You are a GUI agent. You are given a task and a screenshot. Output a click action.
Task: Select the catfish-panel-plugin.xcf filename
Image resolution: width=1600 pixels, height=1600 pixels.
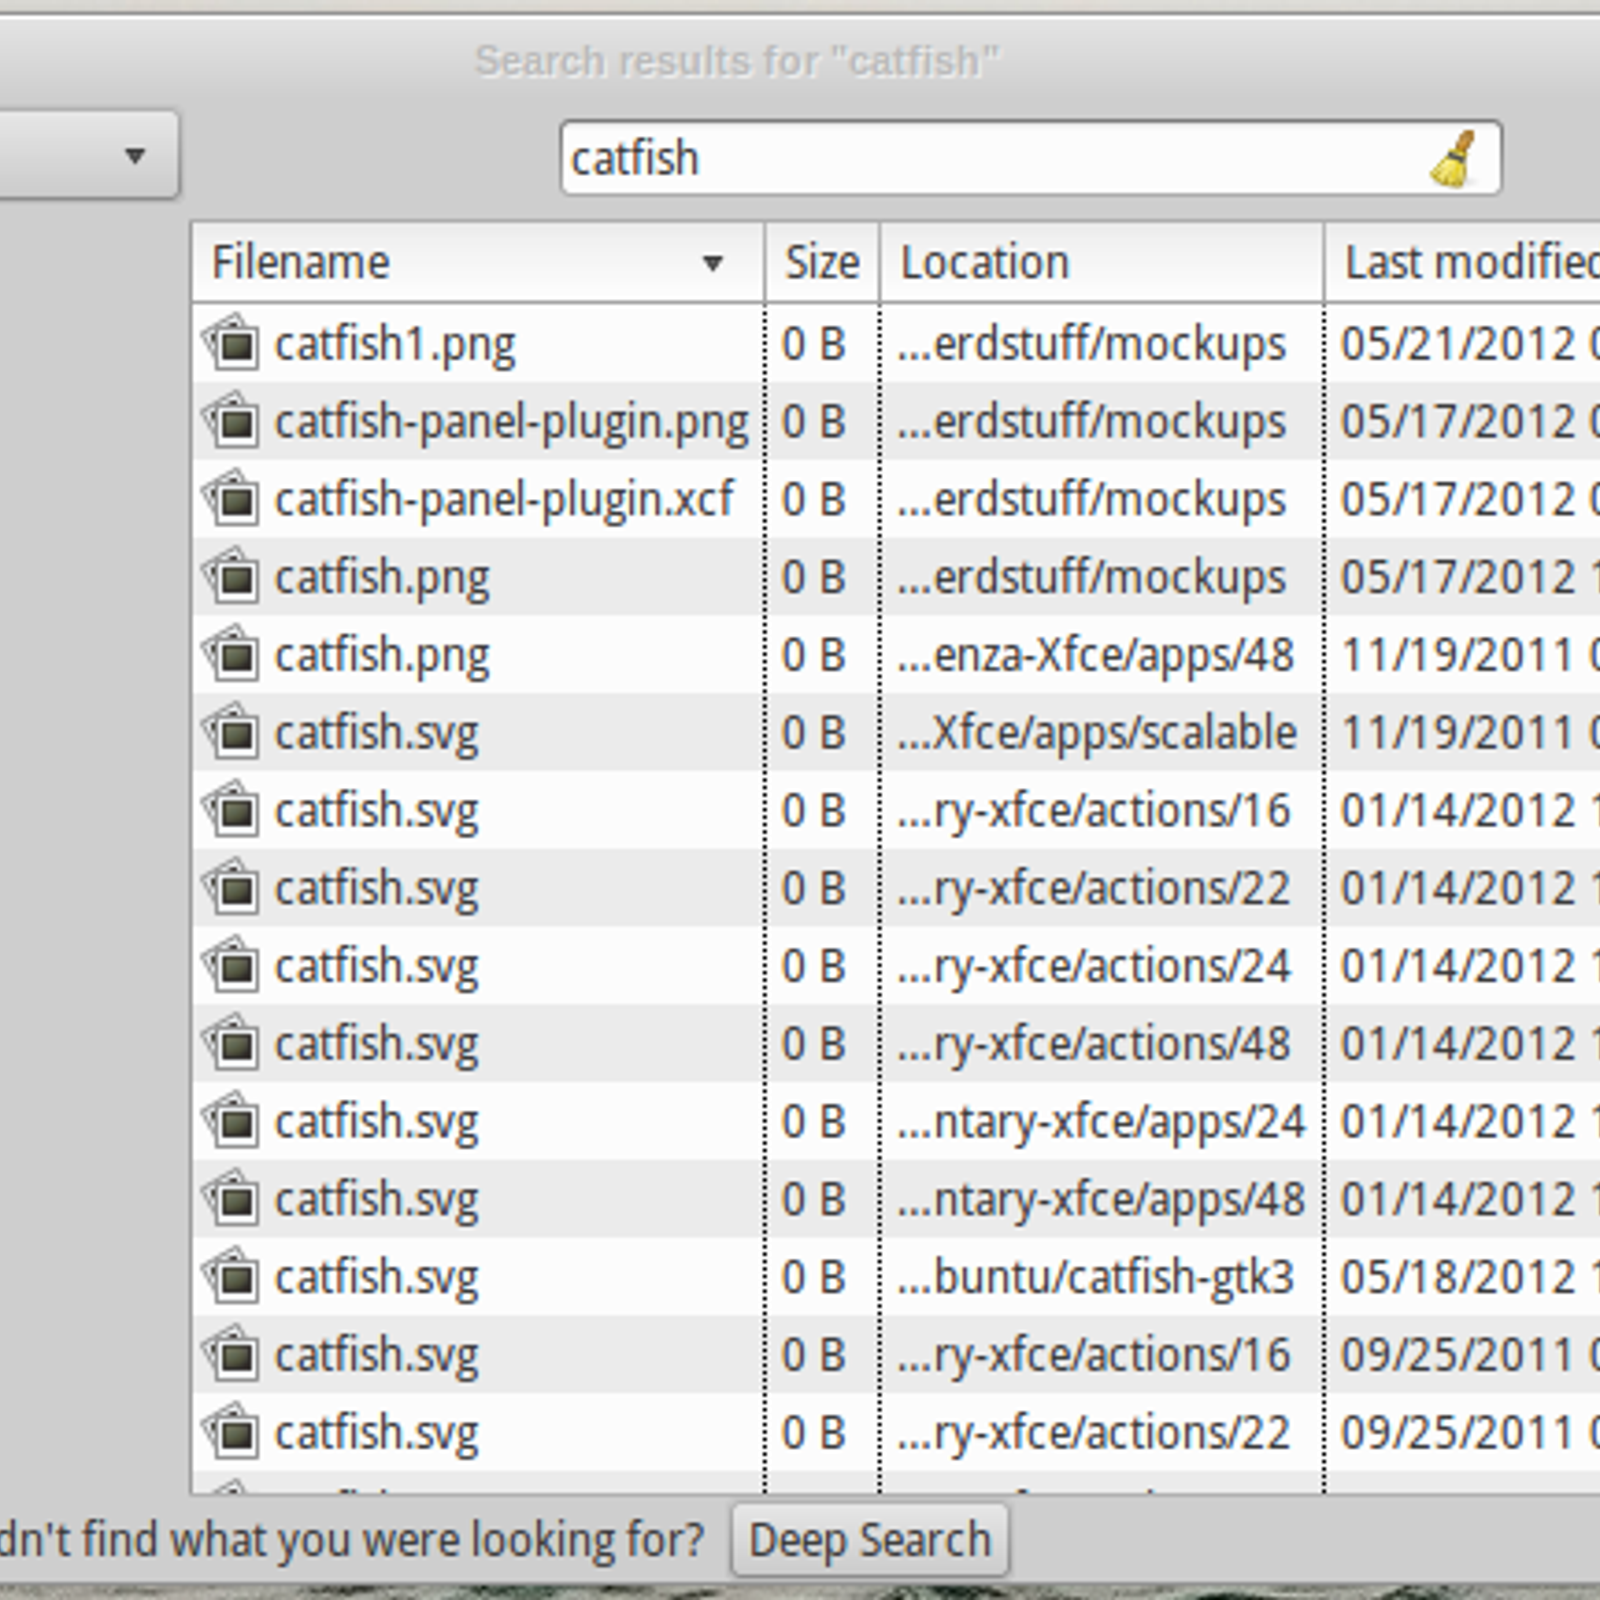[x=504, y=502]
